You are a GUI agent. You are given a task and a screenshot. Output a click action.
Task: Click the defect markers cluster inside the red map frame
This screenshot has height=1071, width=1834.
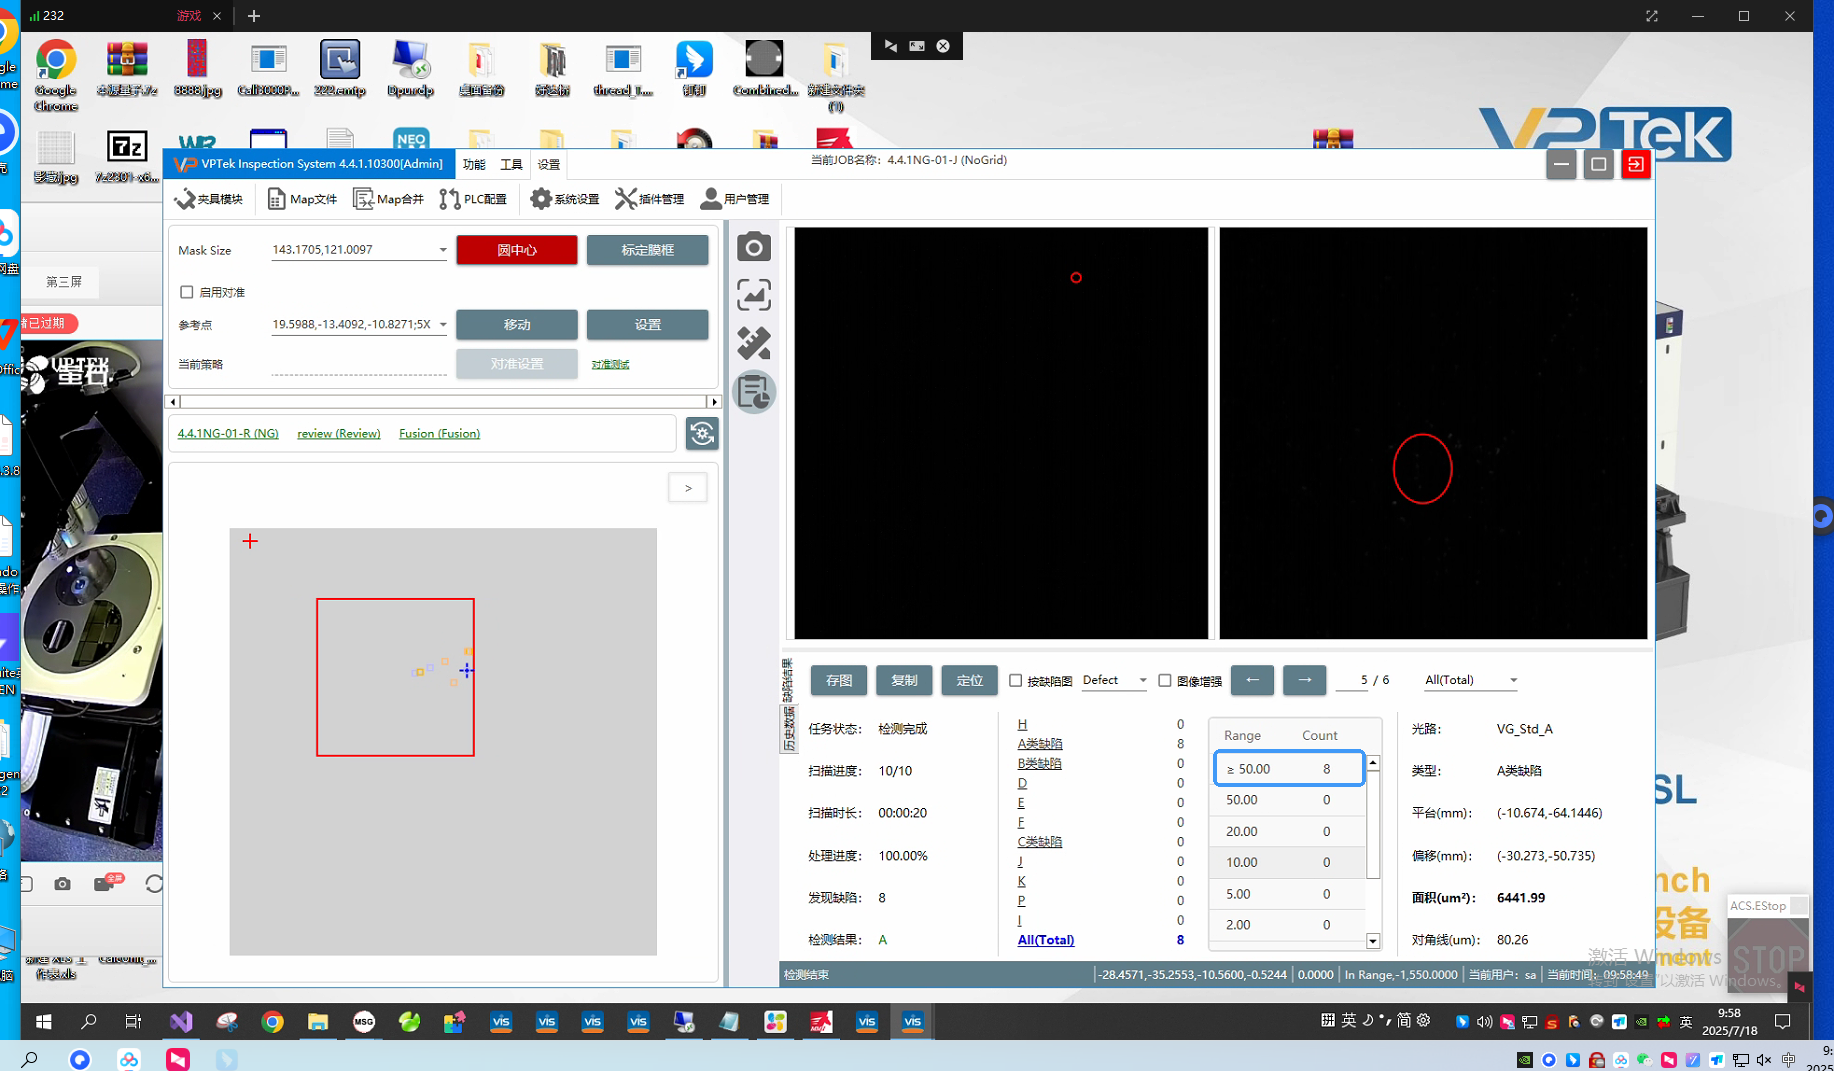443,669
